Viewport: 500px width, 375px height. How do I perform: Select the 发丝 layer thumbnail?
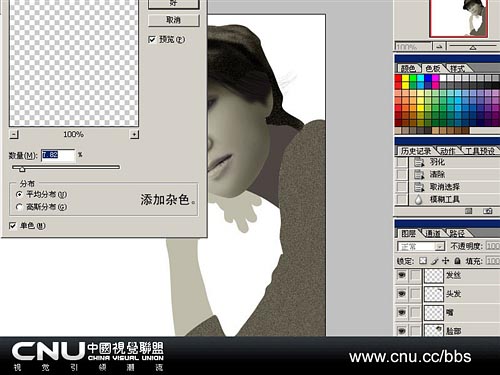[434, 275]
